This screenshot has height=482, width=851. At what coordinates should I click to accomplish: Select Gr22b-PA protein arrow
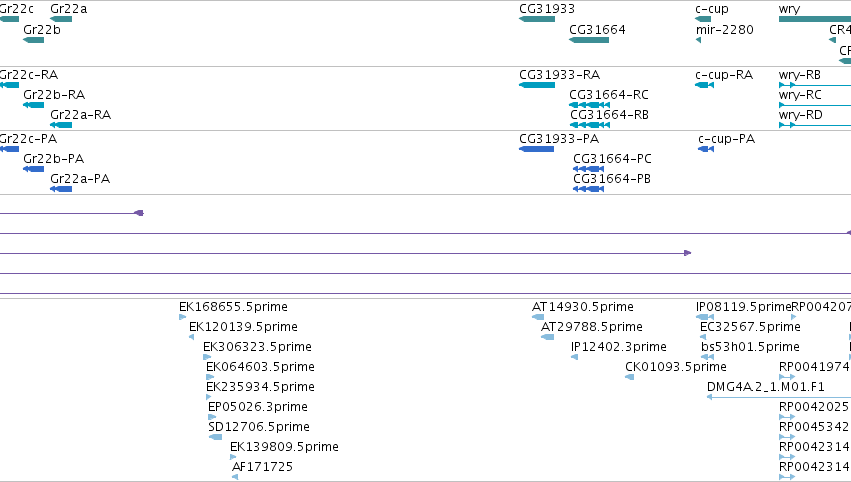[33, 169]
